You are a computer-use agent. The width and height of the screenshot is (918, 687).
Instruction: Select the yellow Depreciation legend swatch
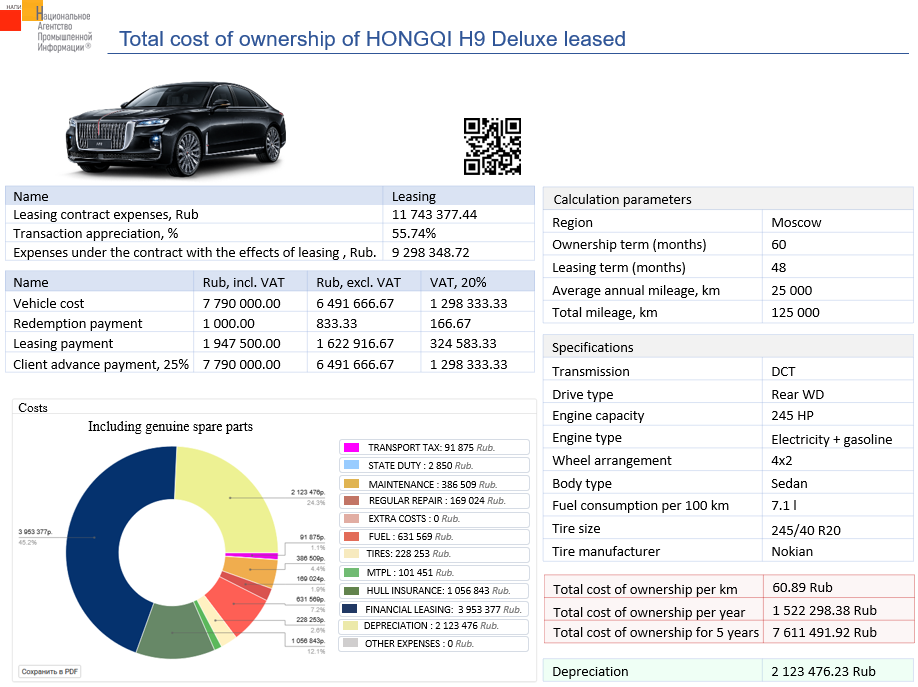tap(350, 626)
